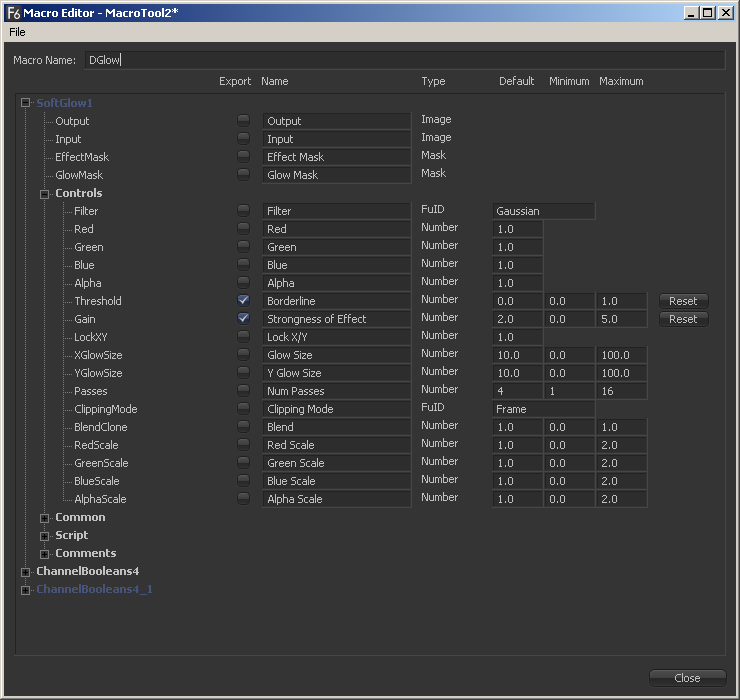This screenshot has width=740, height=700.
Task: Click the SoftGlow1 node label
Action: (x=65, y=103)
